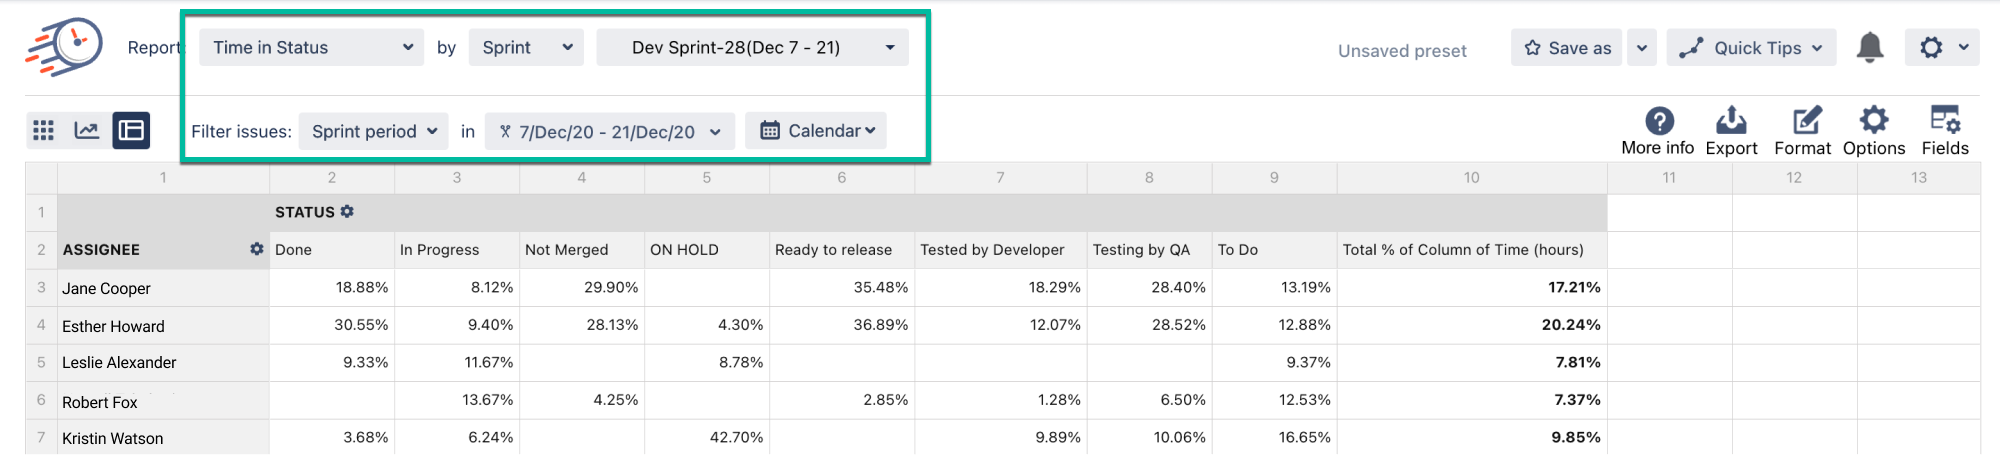Click the Time in Status app logo
This screenshot has height=455, width=2000.
click(64, 47)
